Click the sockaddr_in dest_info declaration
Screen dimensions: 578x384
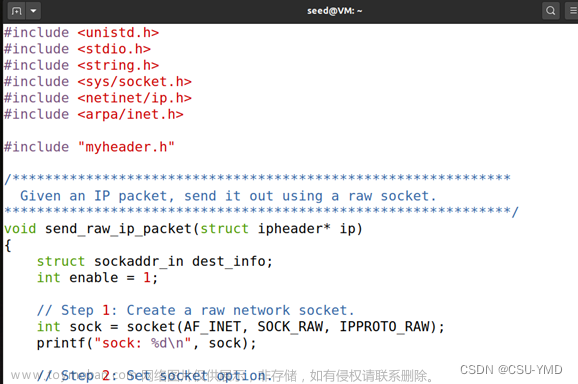155,262
